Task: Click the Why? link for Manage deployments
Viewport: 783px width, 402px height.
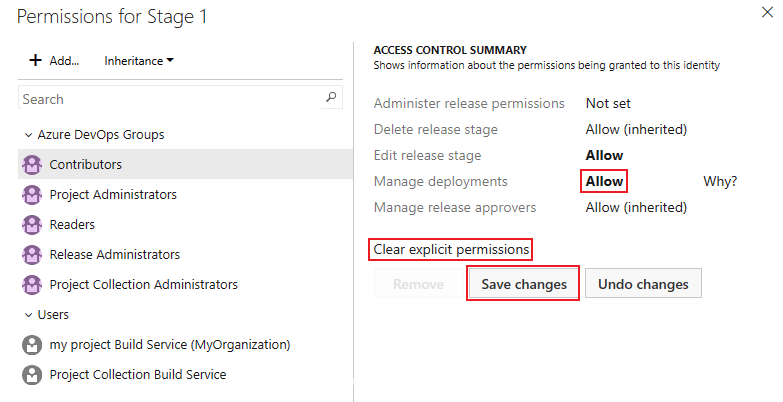Action: point(720,181)
